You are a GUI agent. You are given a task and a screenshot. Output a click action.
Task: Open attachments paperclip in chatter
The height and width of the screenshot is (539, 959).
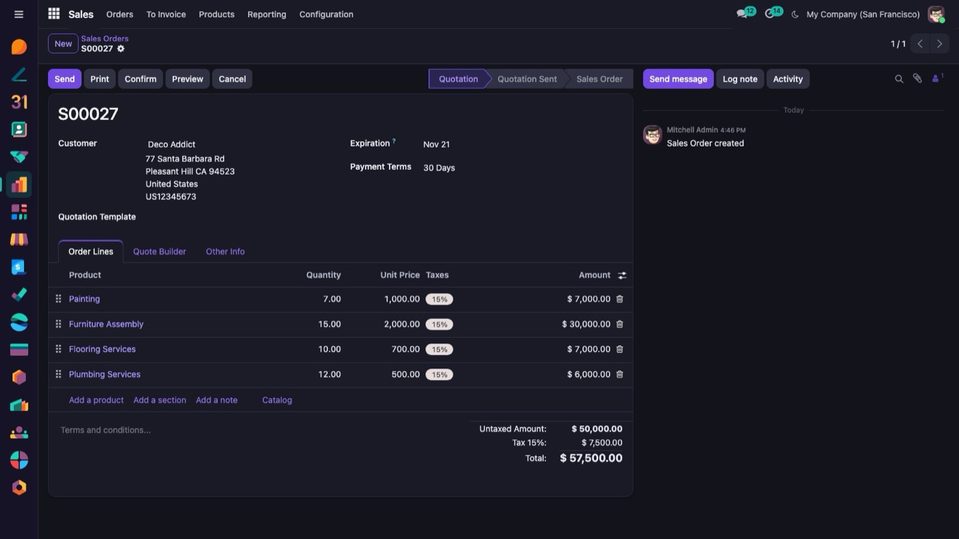point(917,78)
